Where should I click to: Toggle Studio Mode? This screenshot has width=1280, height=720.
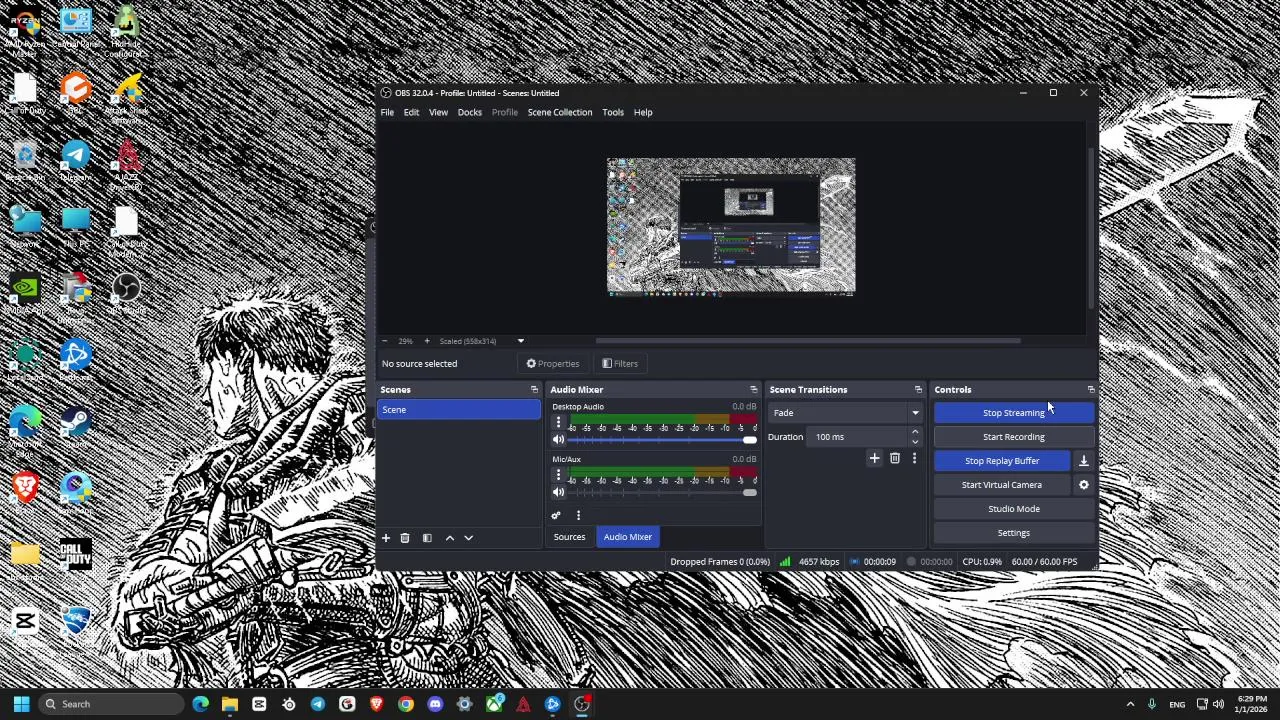pos(1013,509)
